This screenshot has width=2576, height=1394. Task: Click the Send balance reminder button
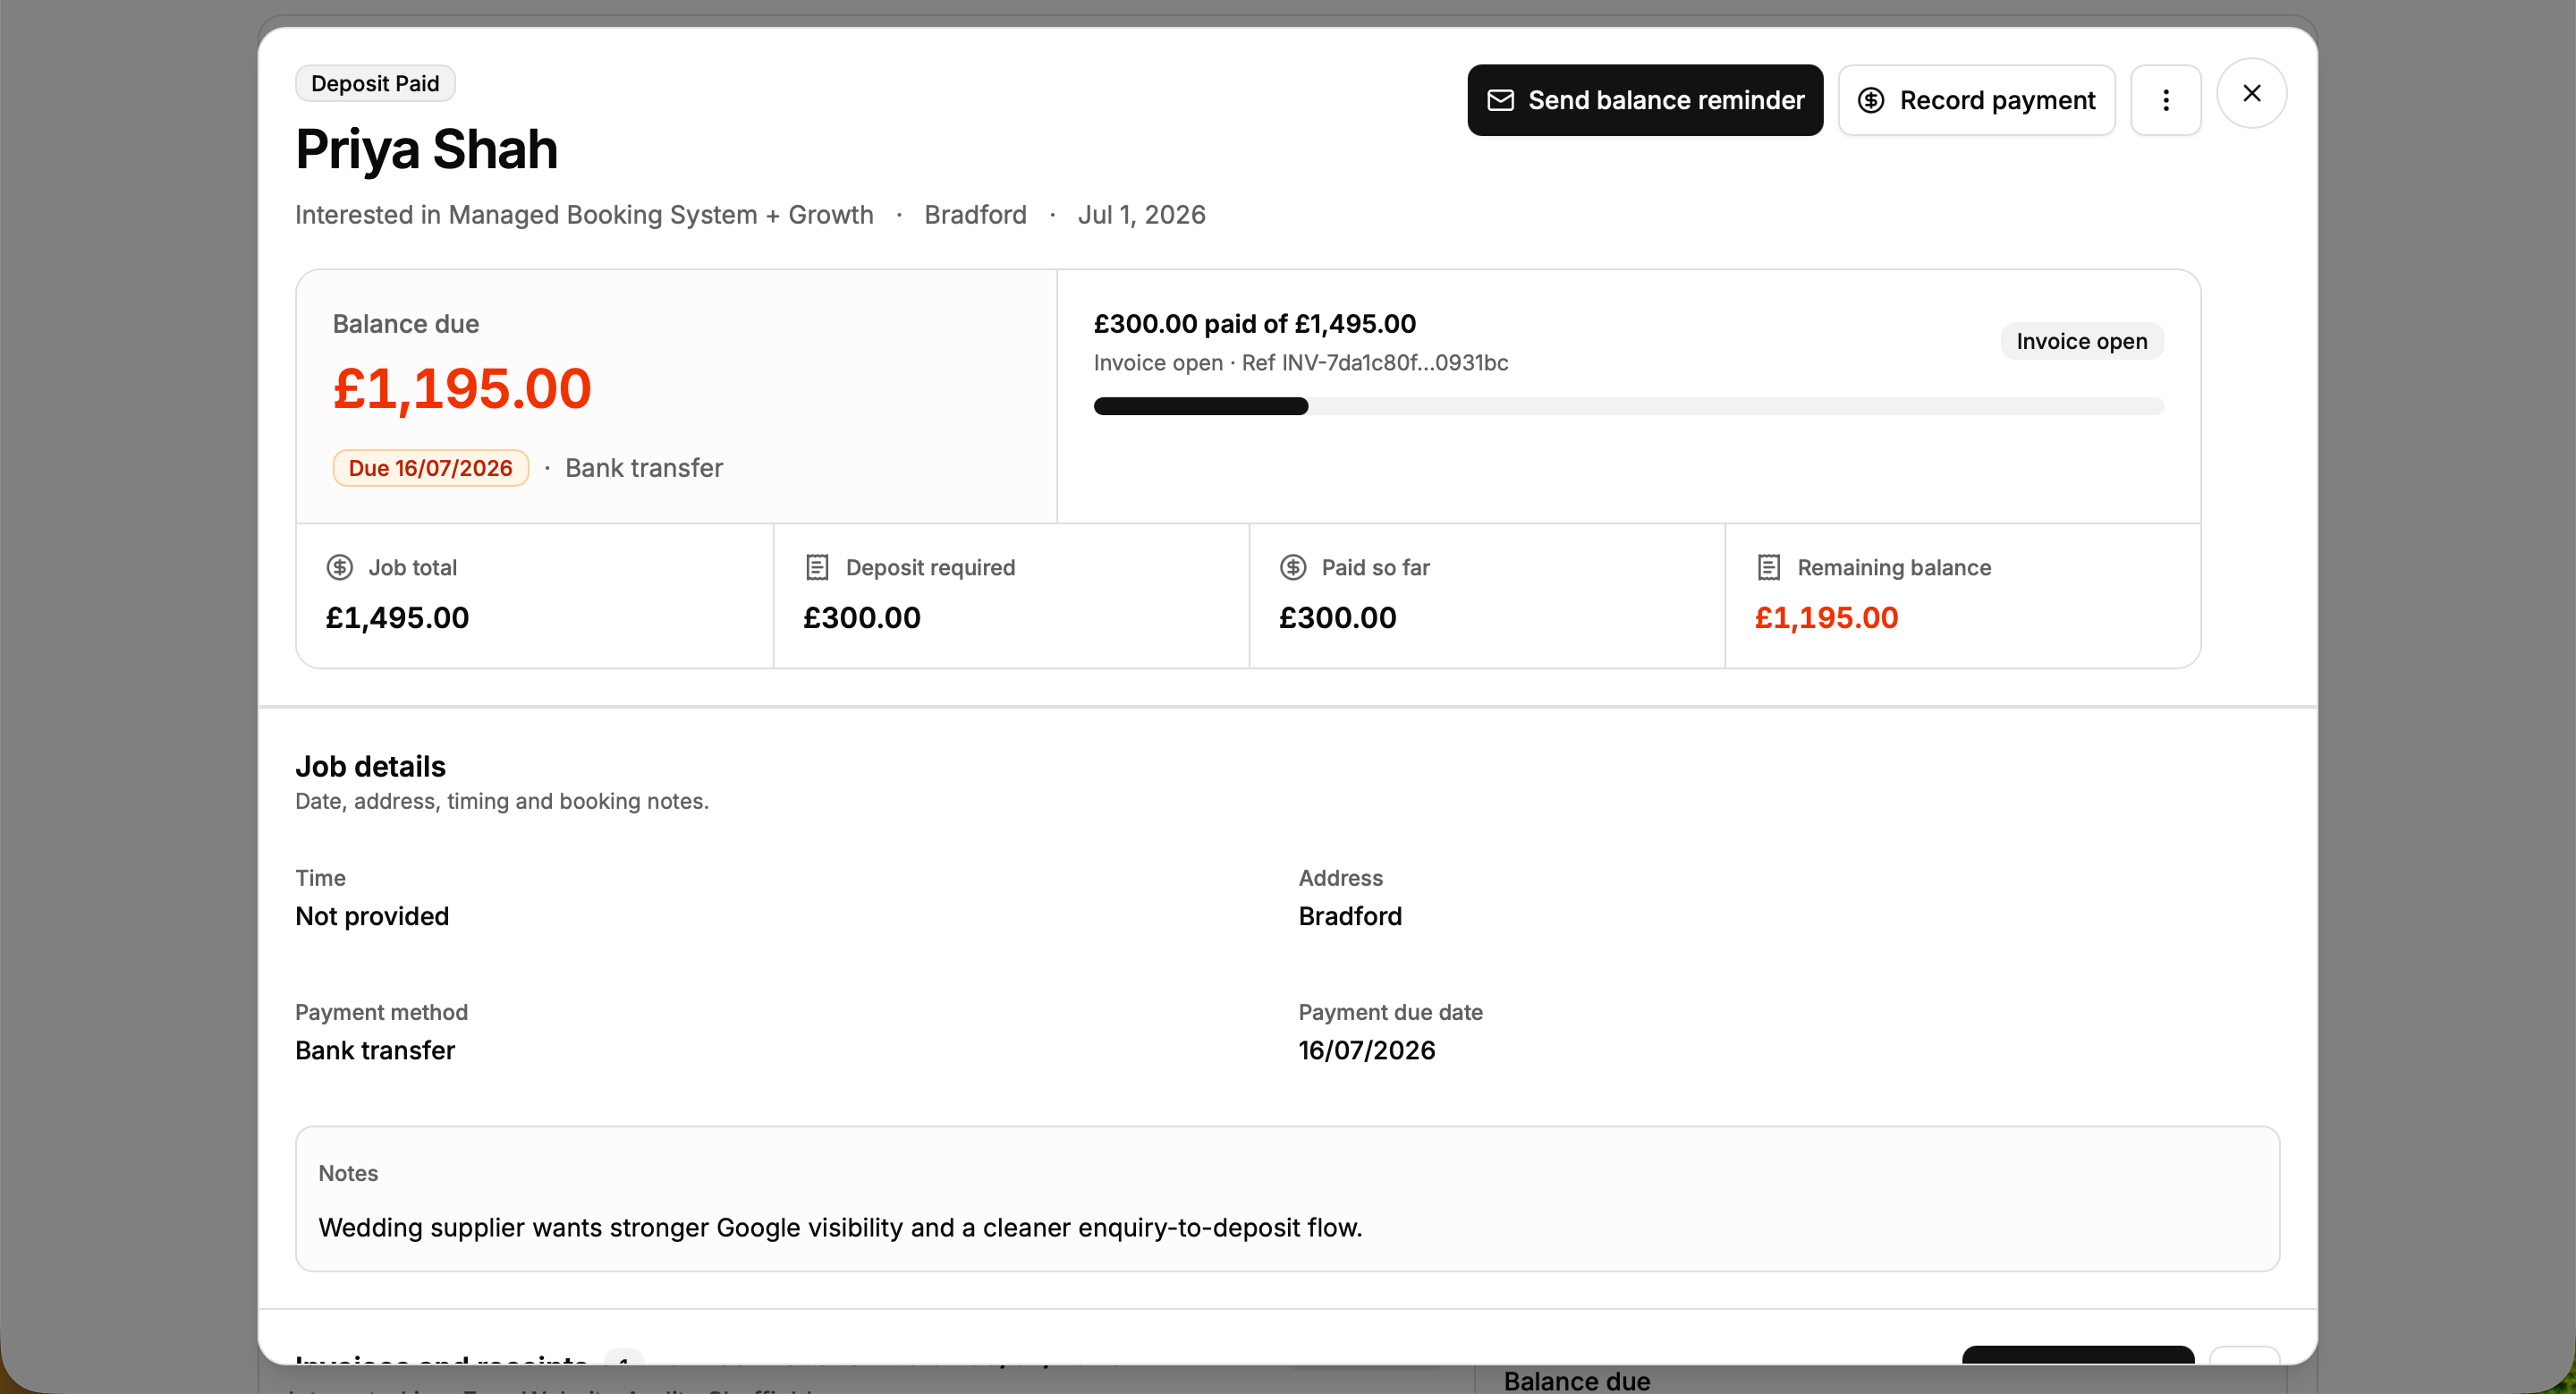[1645, 100]
